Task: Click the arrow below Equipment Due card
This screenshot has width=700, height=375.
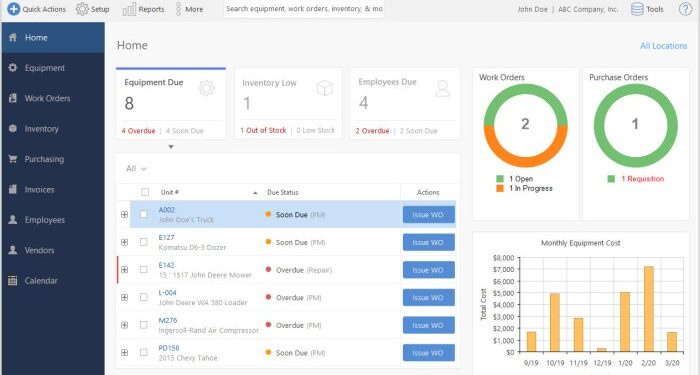Action: point(171,147)
